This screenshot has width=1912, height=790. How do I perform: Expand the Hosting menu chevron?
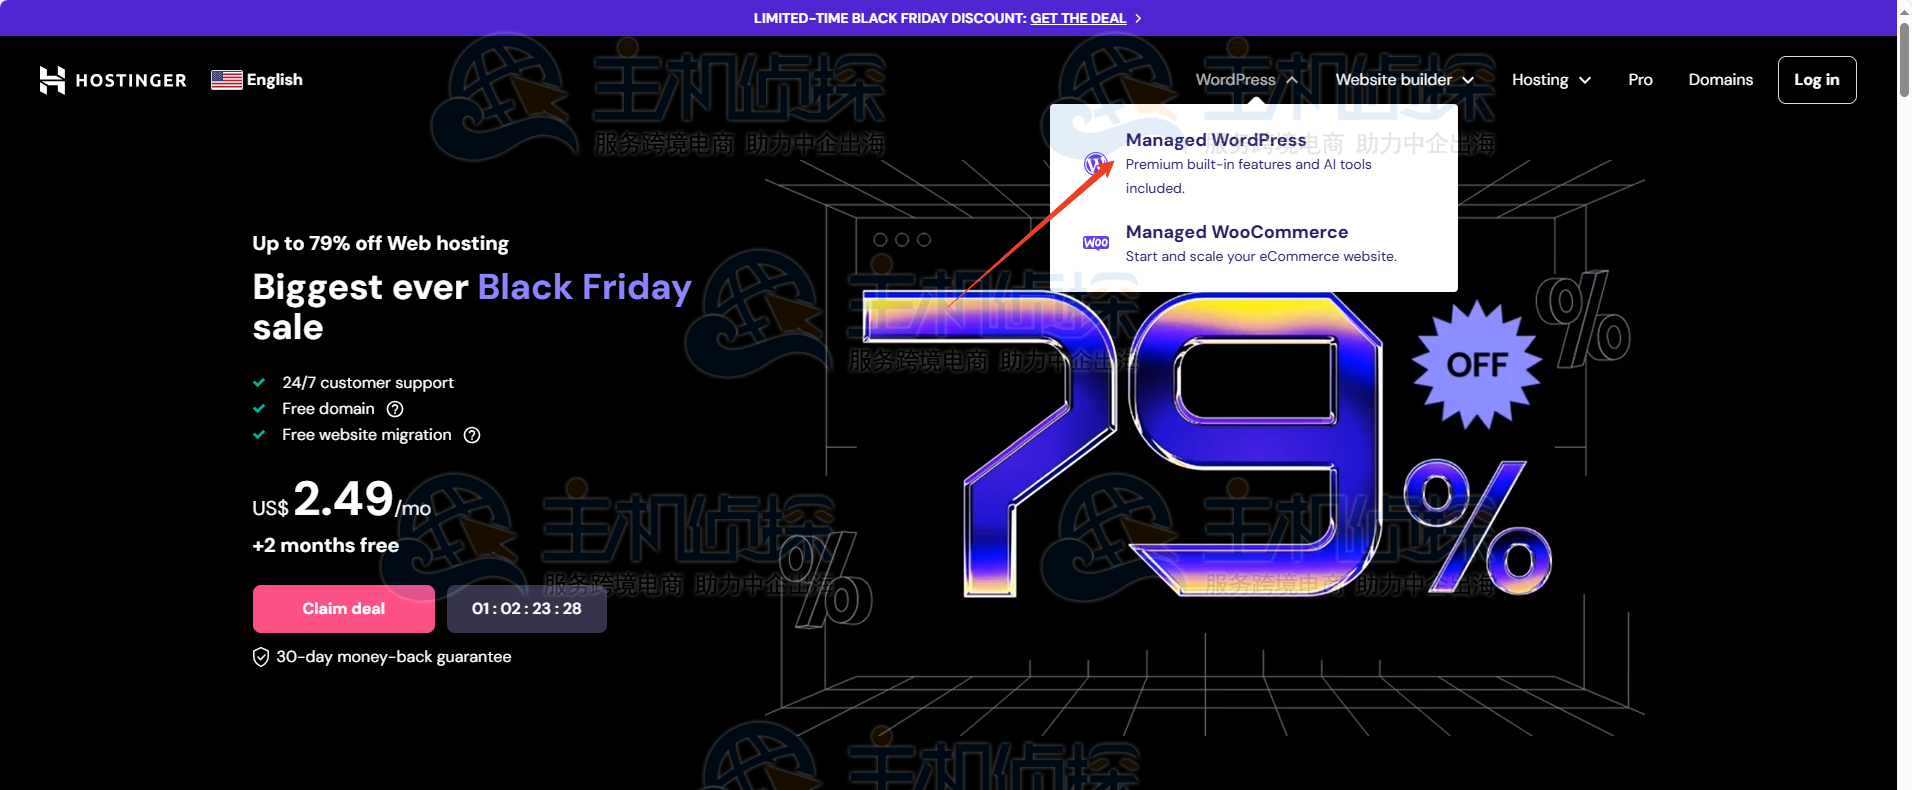1585,80
